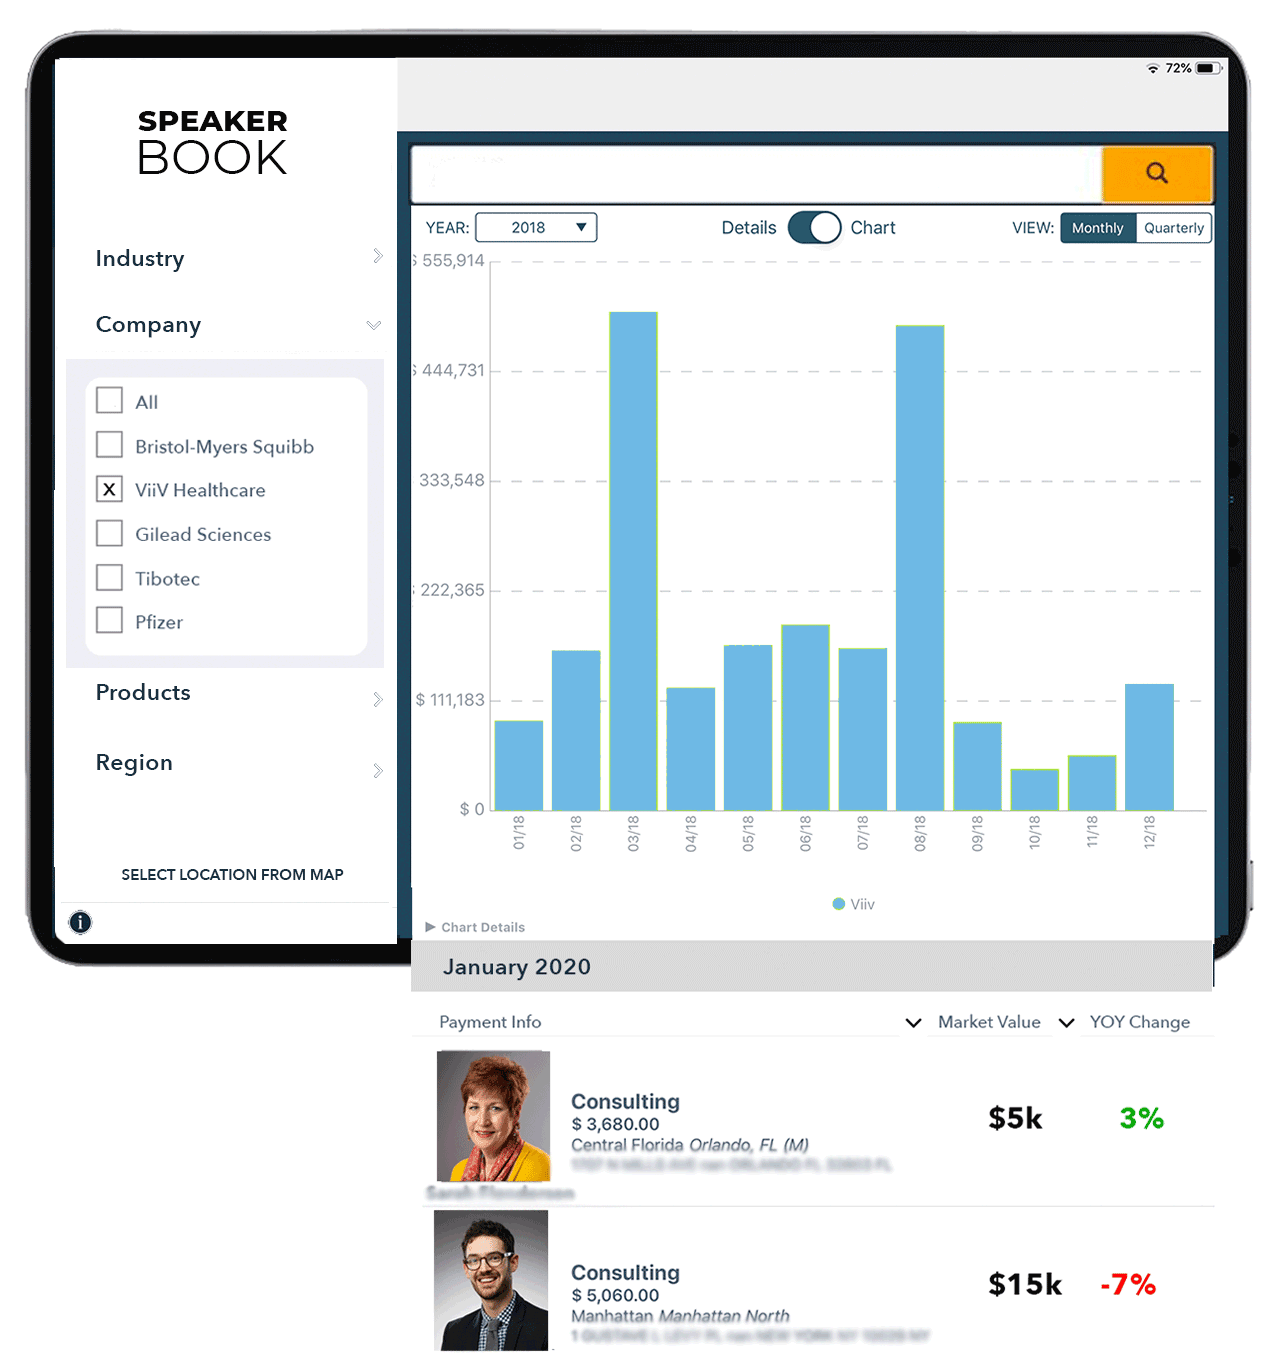Click the woman's profile photo thumbnail
Image resolution: width=1281 pixels, height=1353 pixels.
coord(493,1116)
